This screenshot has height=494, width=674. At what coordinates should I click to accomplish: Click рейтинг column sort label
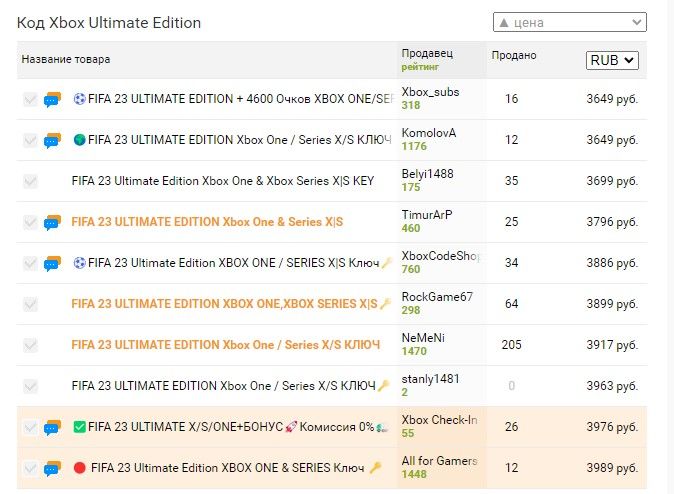coord(420,67)
